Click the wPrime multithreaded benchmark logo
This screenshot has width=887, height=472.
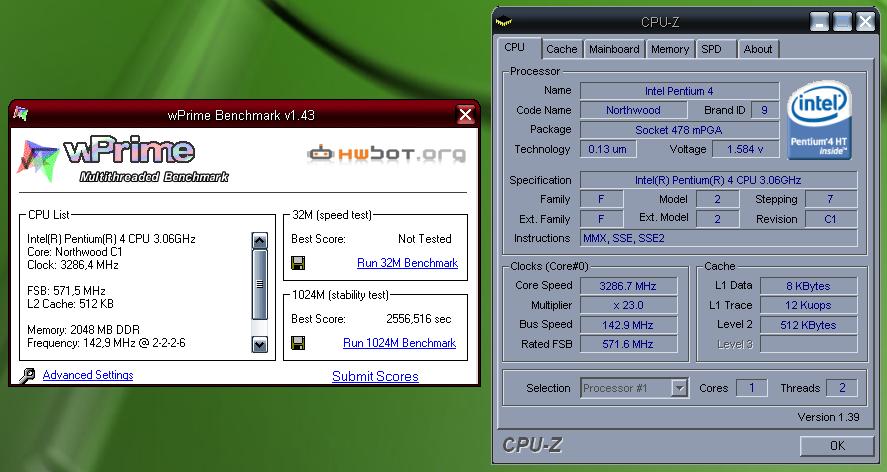(123, 160)
